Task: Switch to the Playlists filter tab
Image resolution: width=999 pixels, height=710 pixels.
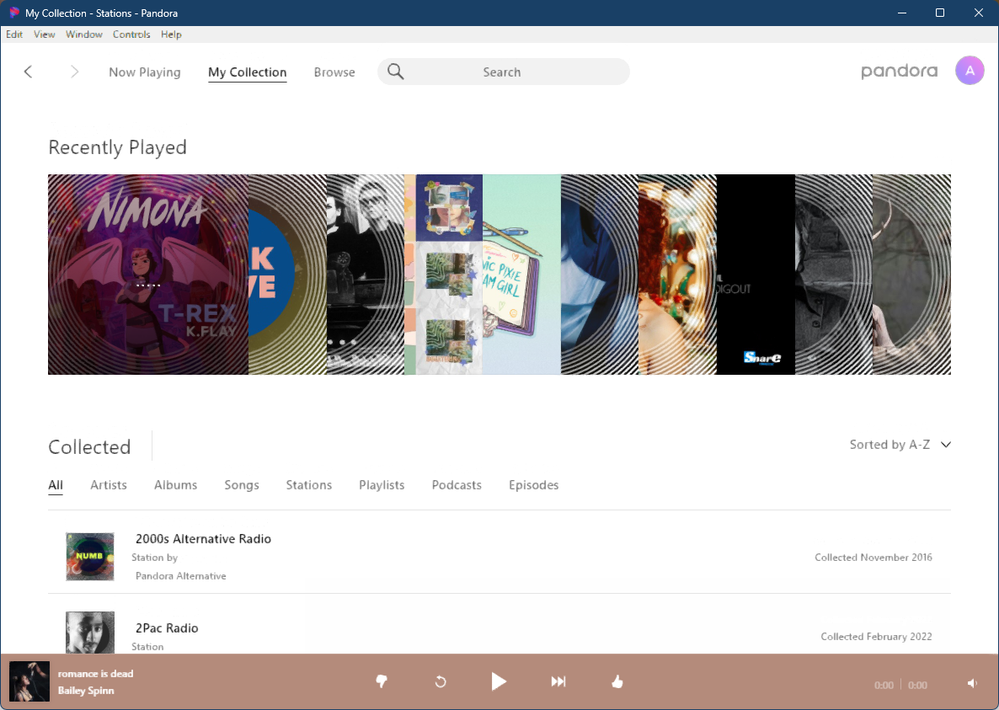Action: 381,485
